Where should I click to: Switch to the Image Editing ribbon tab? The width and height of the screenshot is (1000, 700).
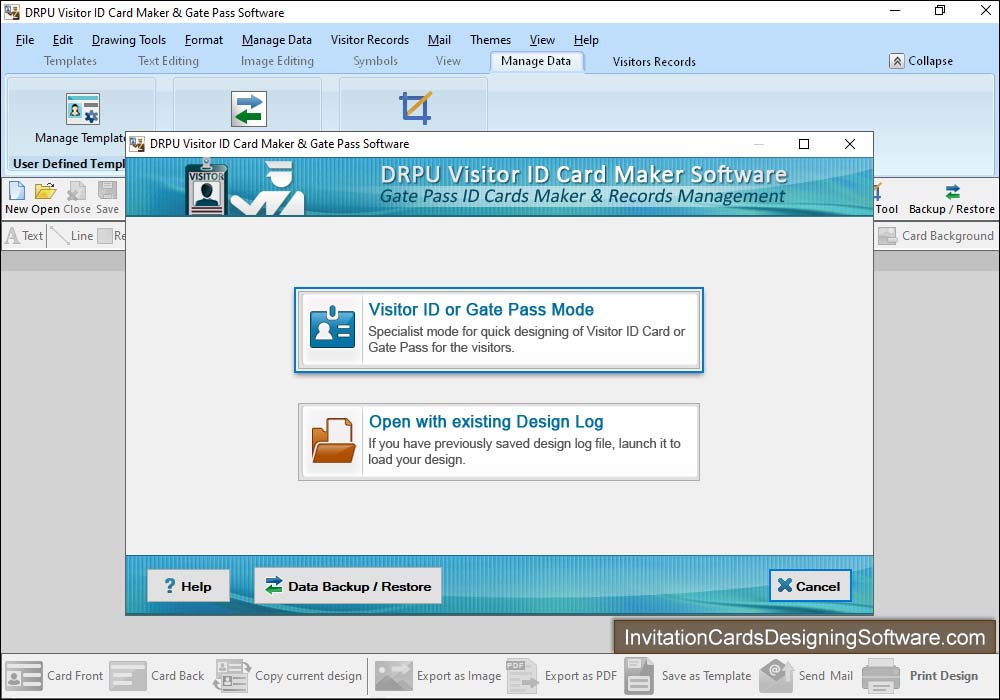[277, 61]
